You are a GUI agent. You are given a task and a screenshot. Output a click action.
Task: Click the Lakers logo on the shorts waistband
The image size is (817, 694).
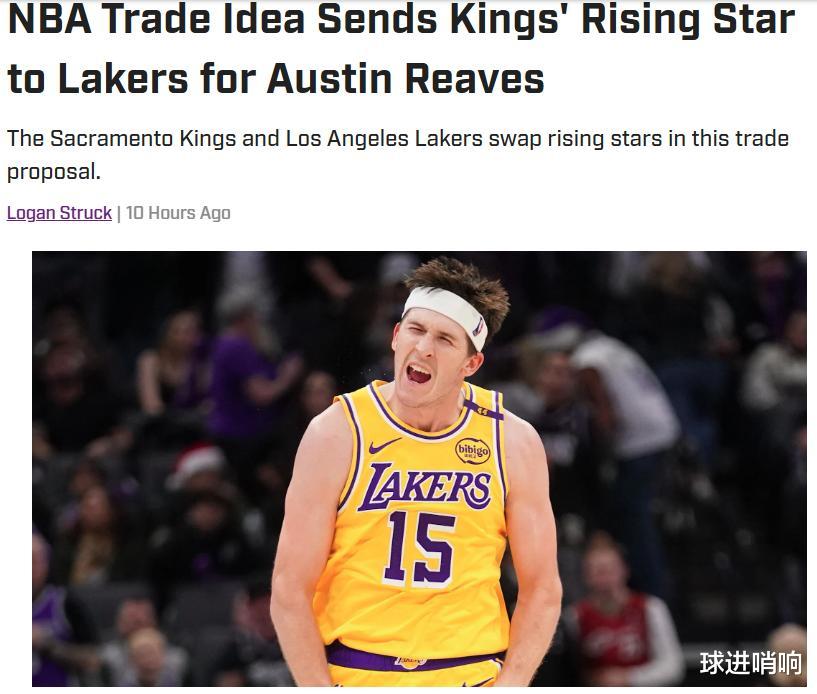(x=411, y=663)
